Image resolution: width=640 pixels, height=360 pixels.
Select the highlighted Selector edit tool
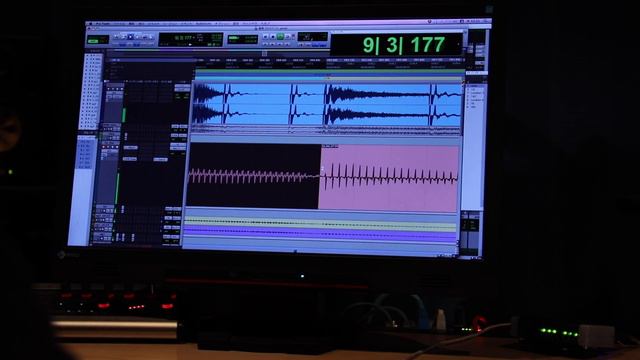pyautogui.click(x=130, y=37)
